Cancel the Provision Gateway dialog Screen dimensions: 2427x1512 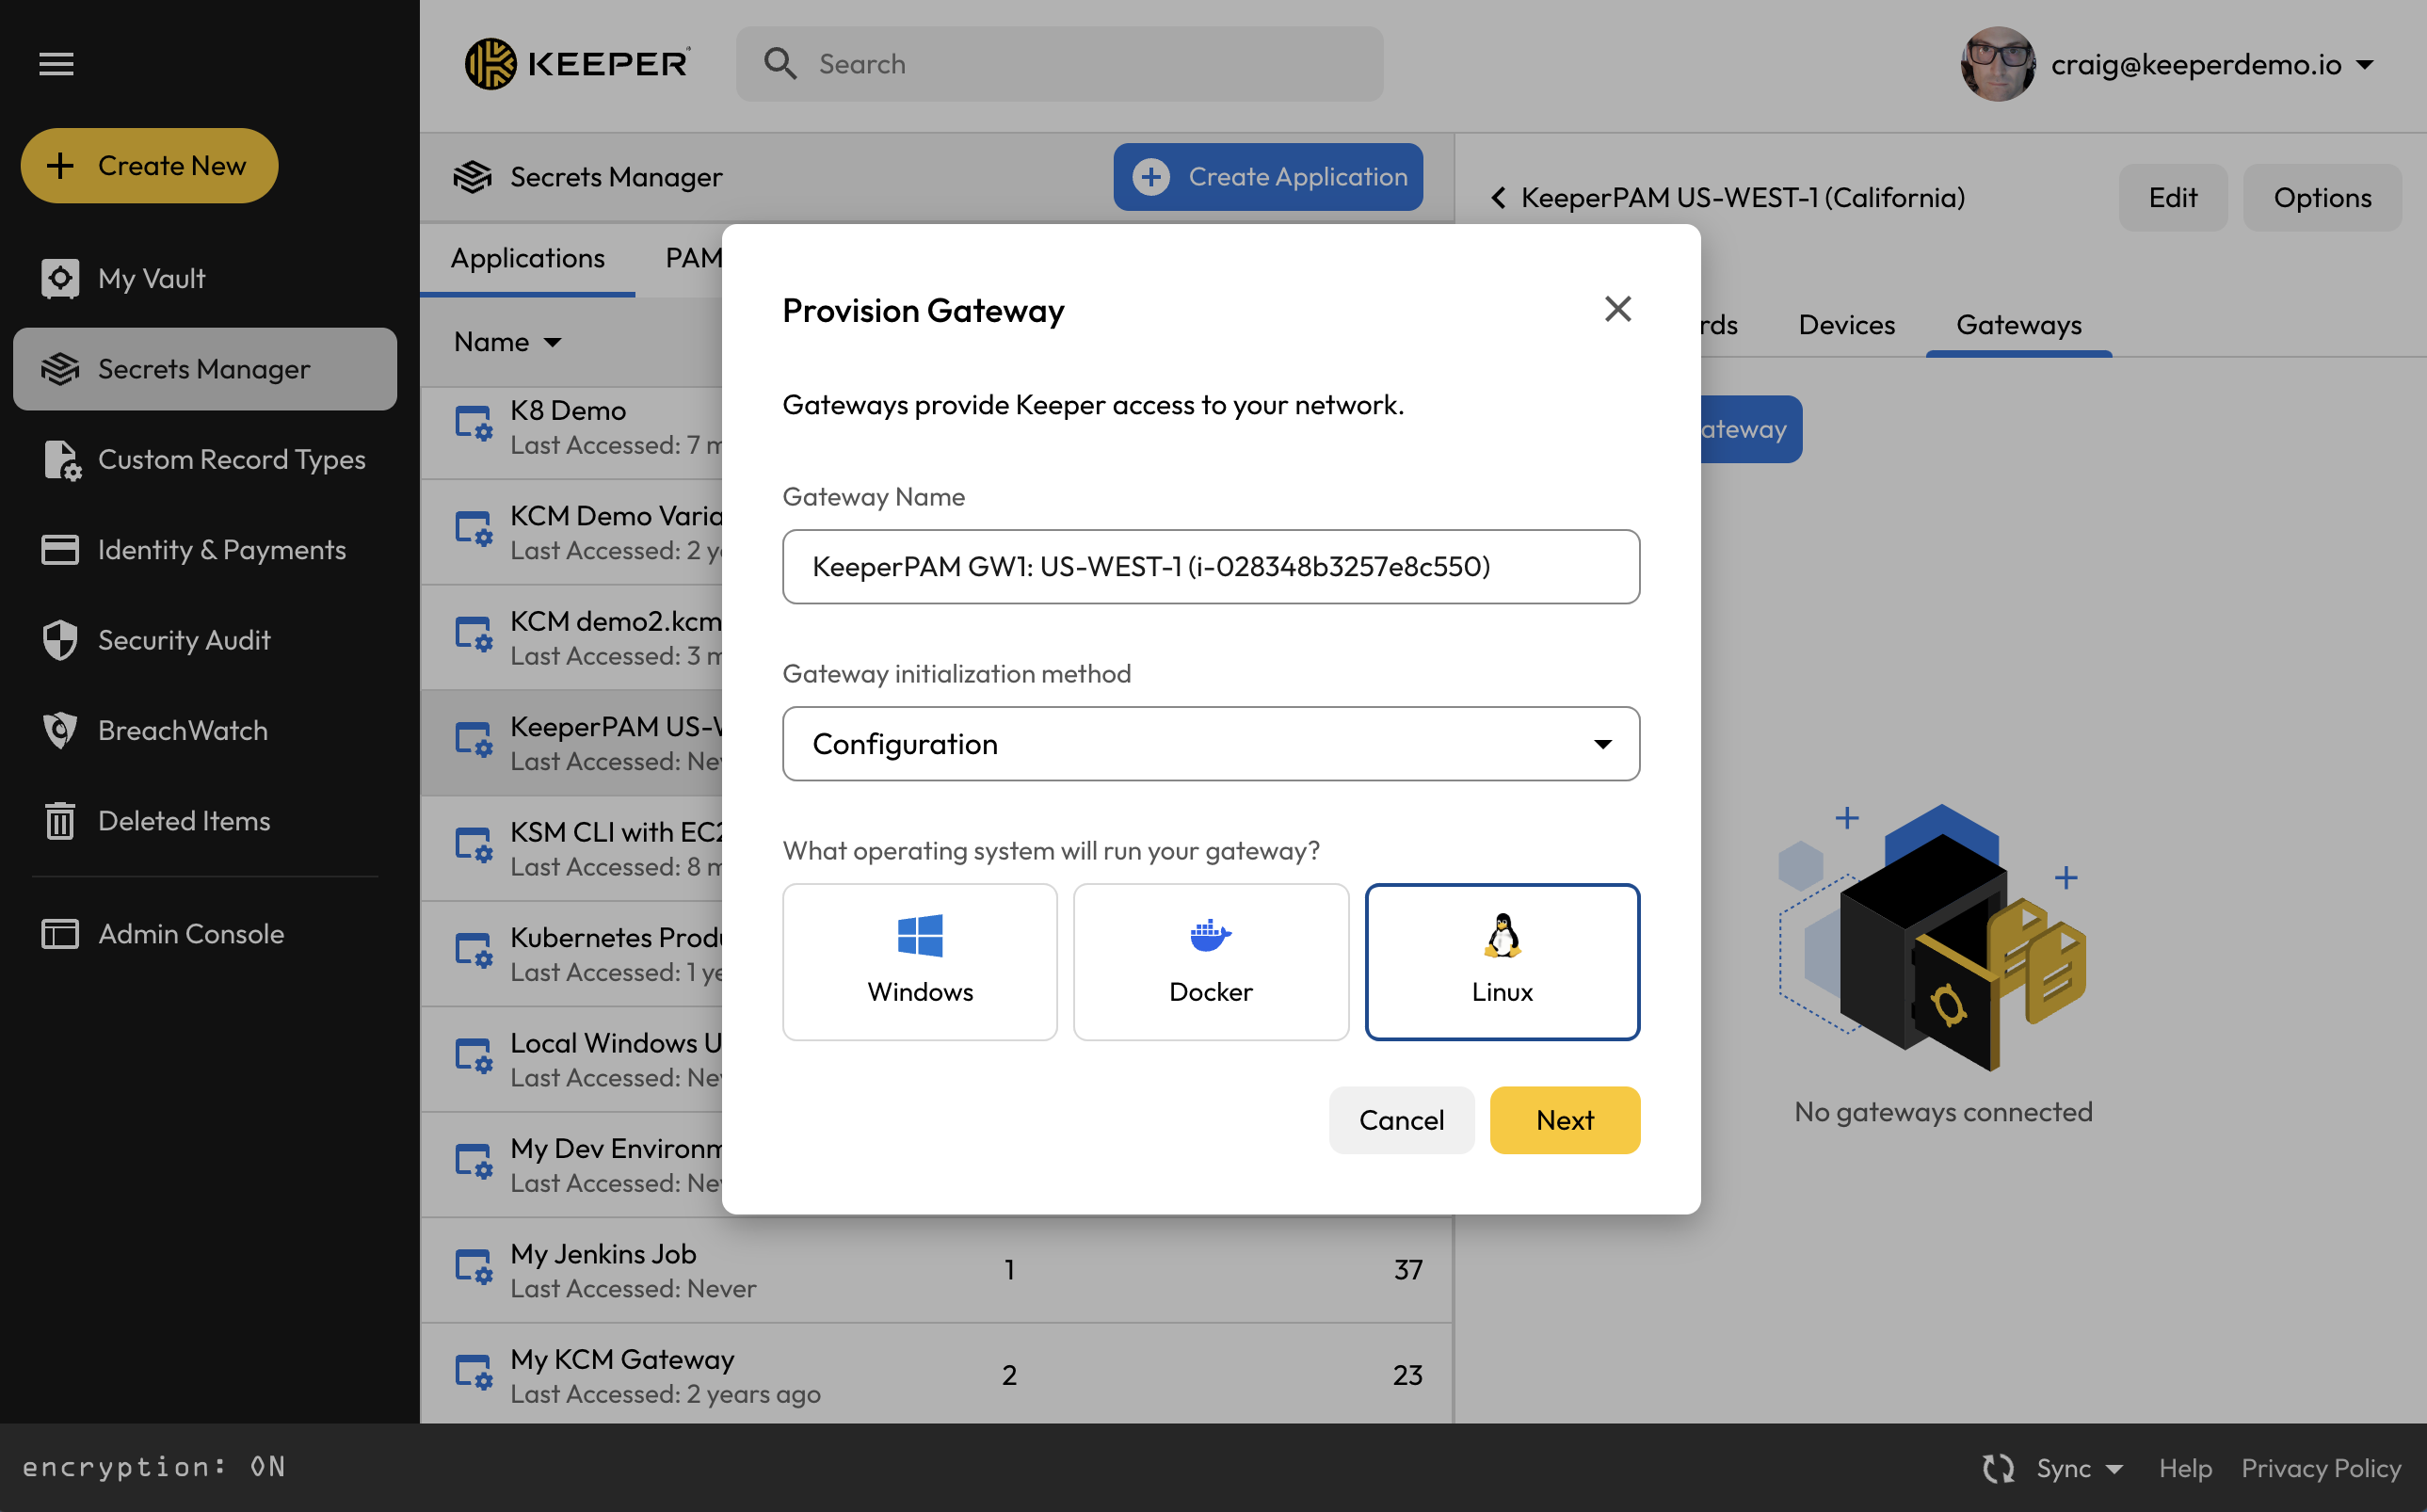point(1400,1120)
